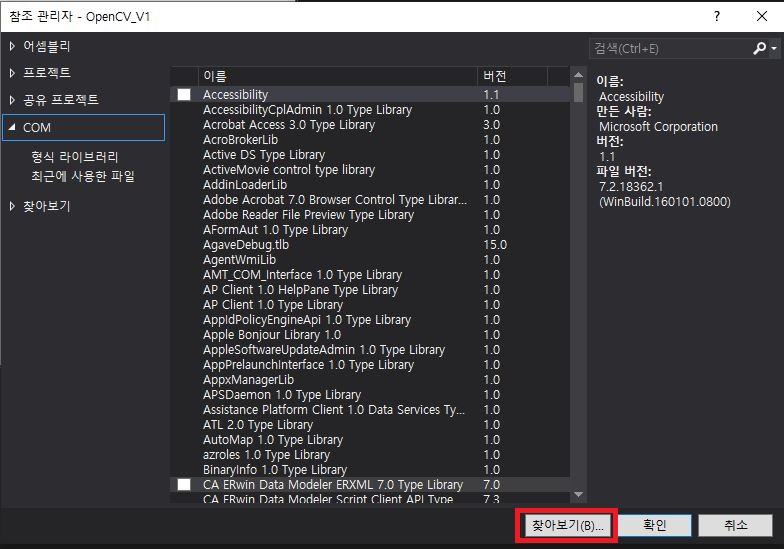Screen dimensions: 784x549
Task: Check the CA ERwin ERXML 7.0 checkbox
Action: pyautogui.click(x=184, y=484)
